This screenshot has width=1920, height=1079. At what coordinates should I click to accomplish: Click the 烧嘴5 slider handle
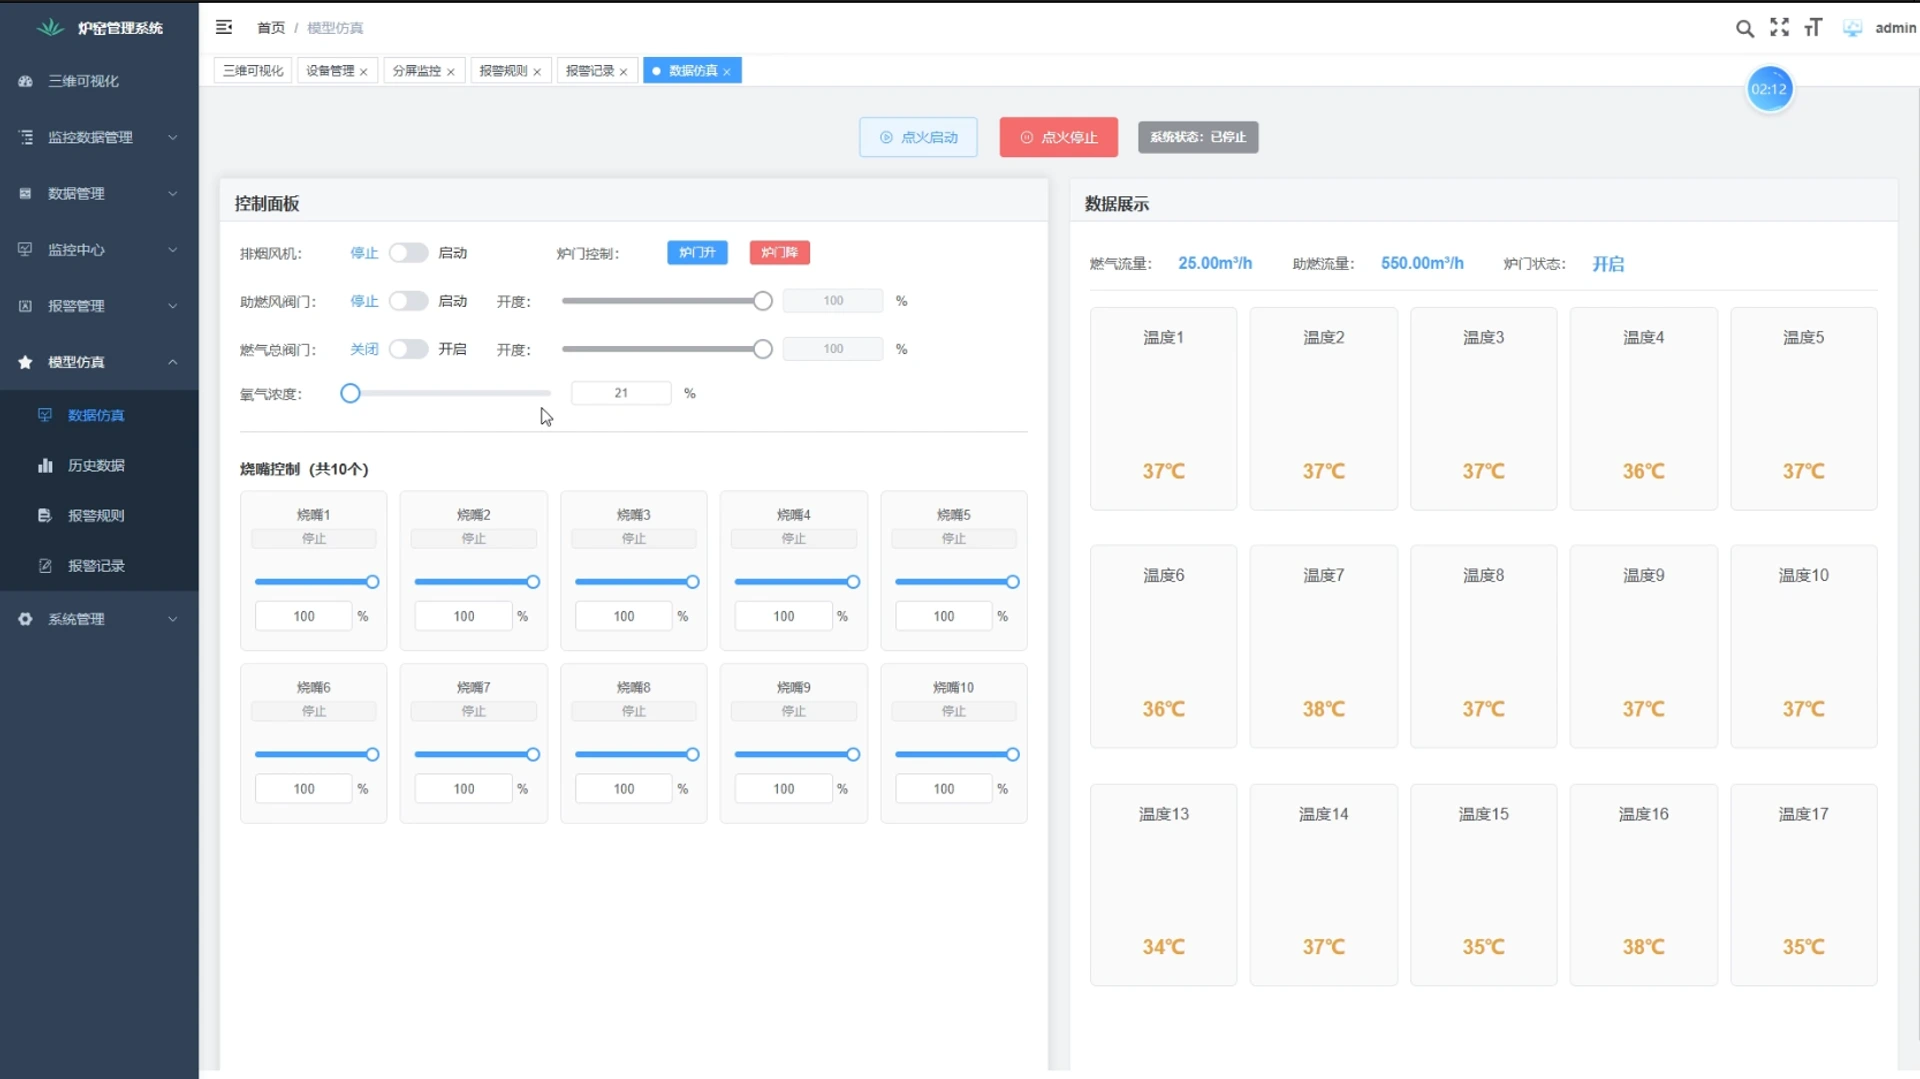tap(1013, 582)
